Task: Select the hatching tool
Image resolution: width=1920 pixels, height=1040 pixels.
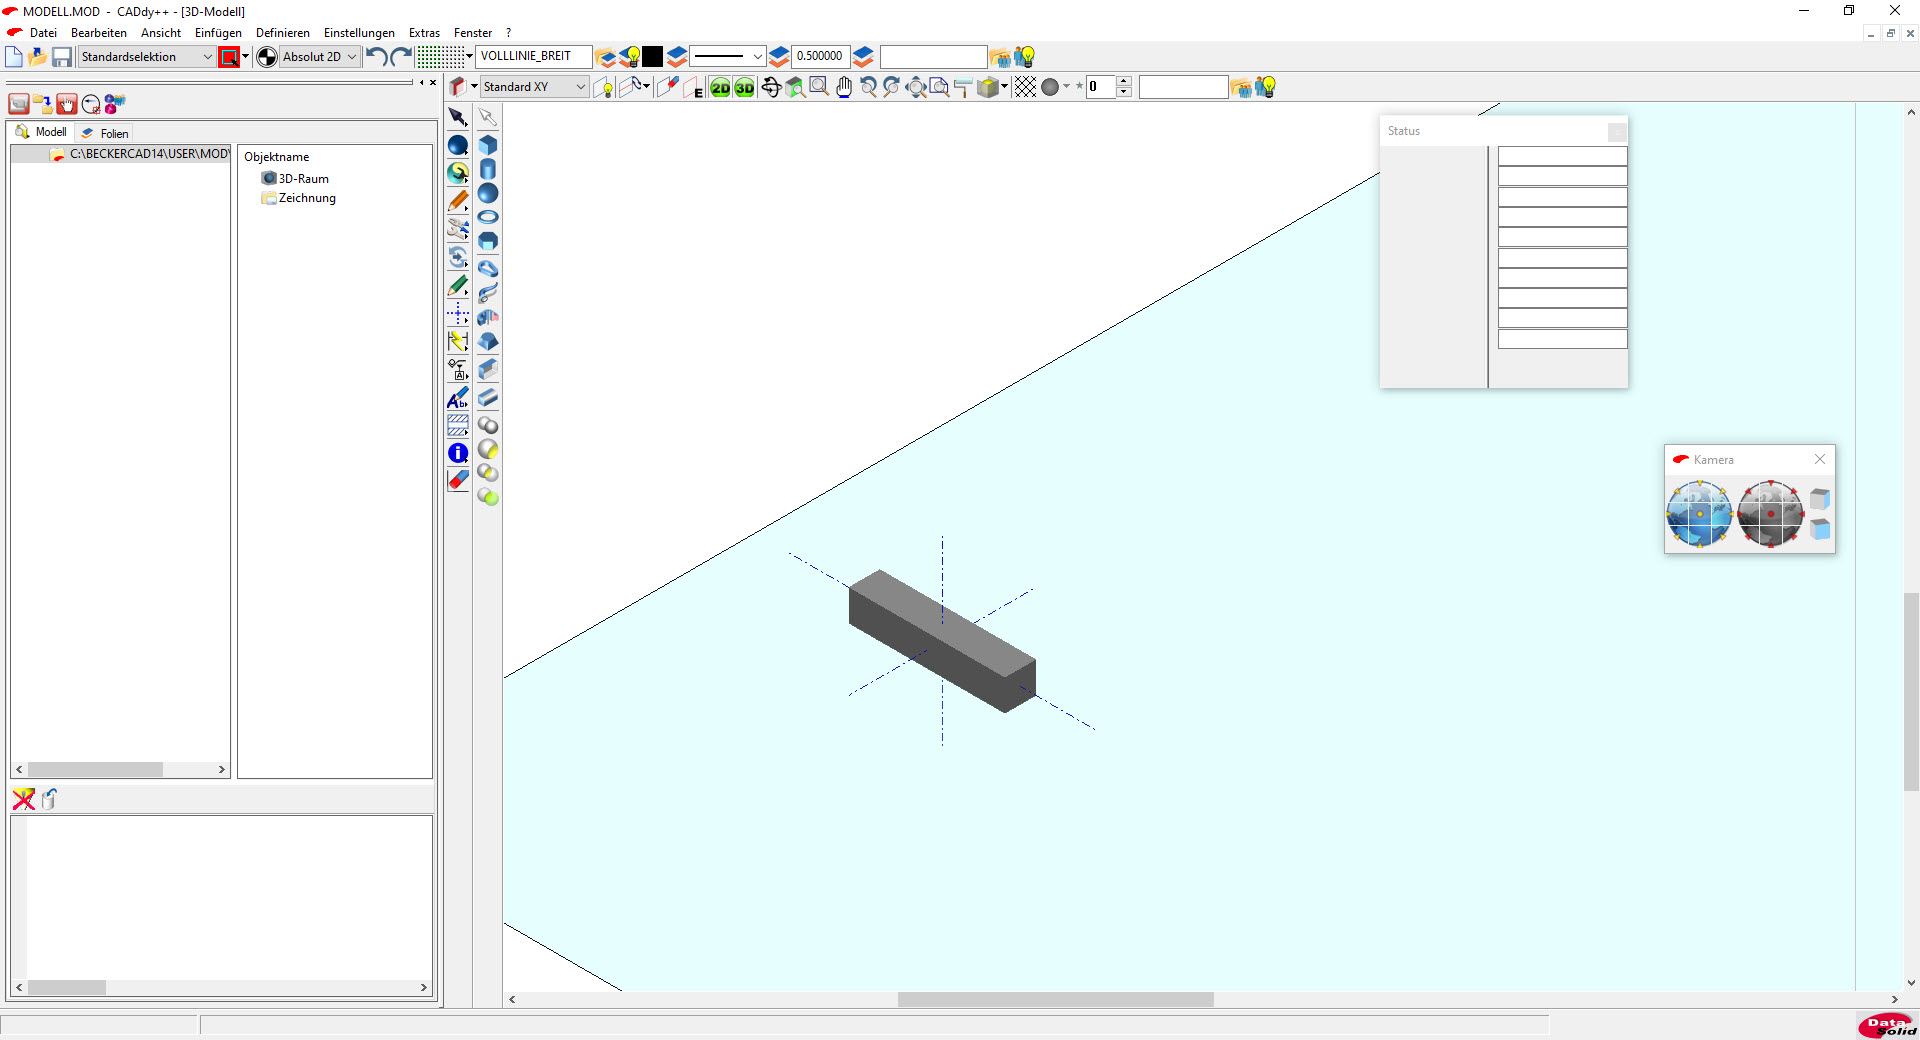Action: click(458, 425)
